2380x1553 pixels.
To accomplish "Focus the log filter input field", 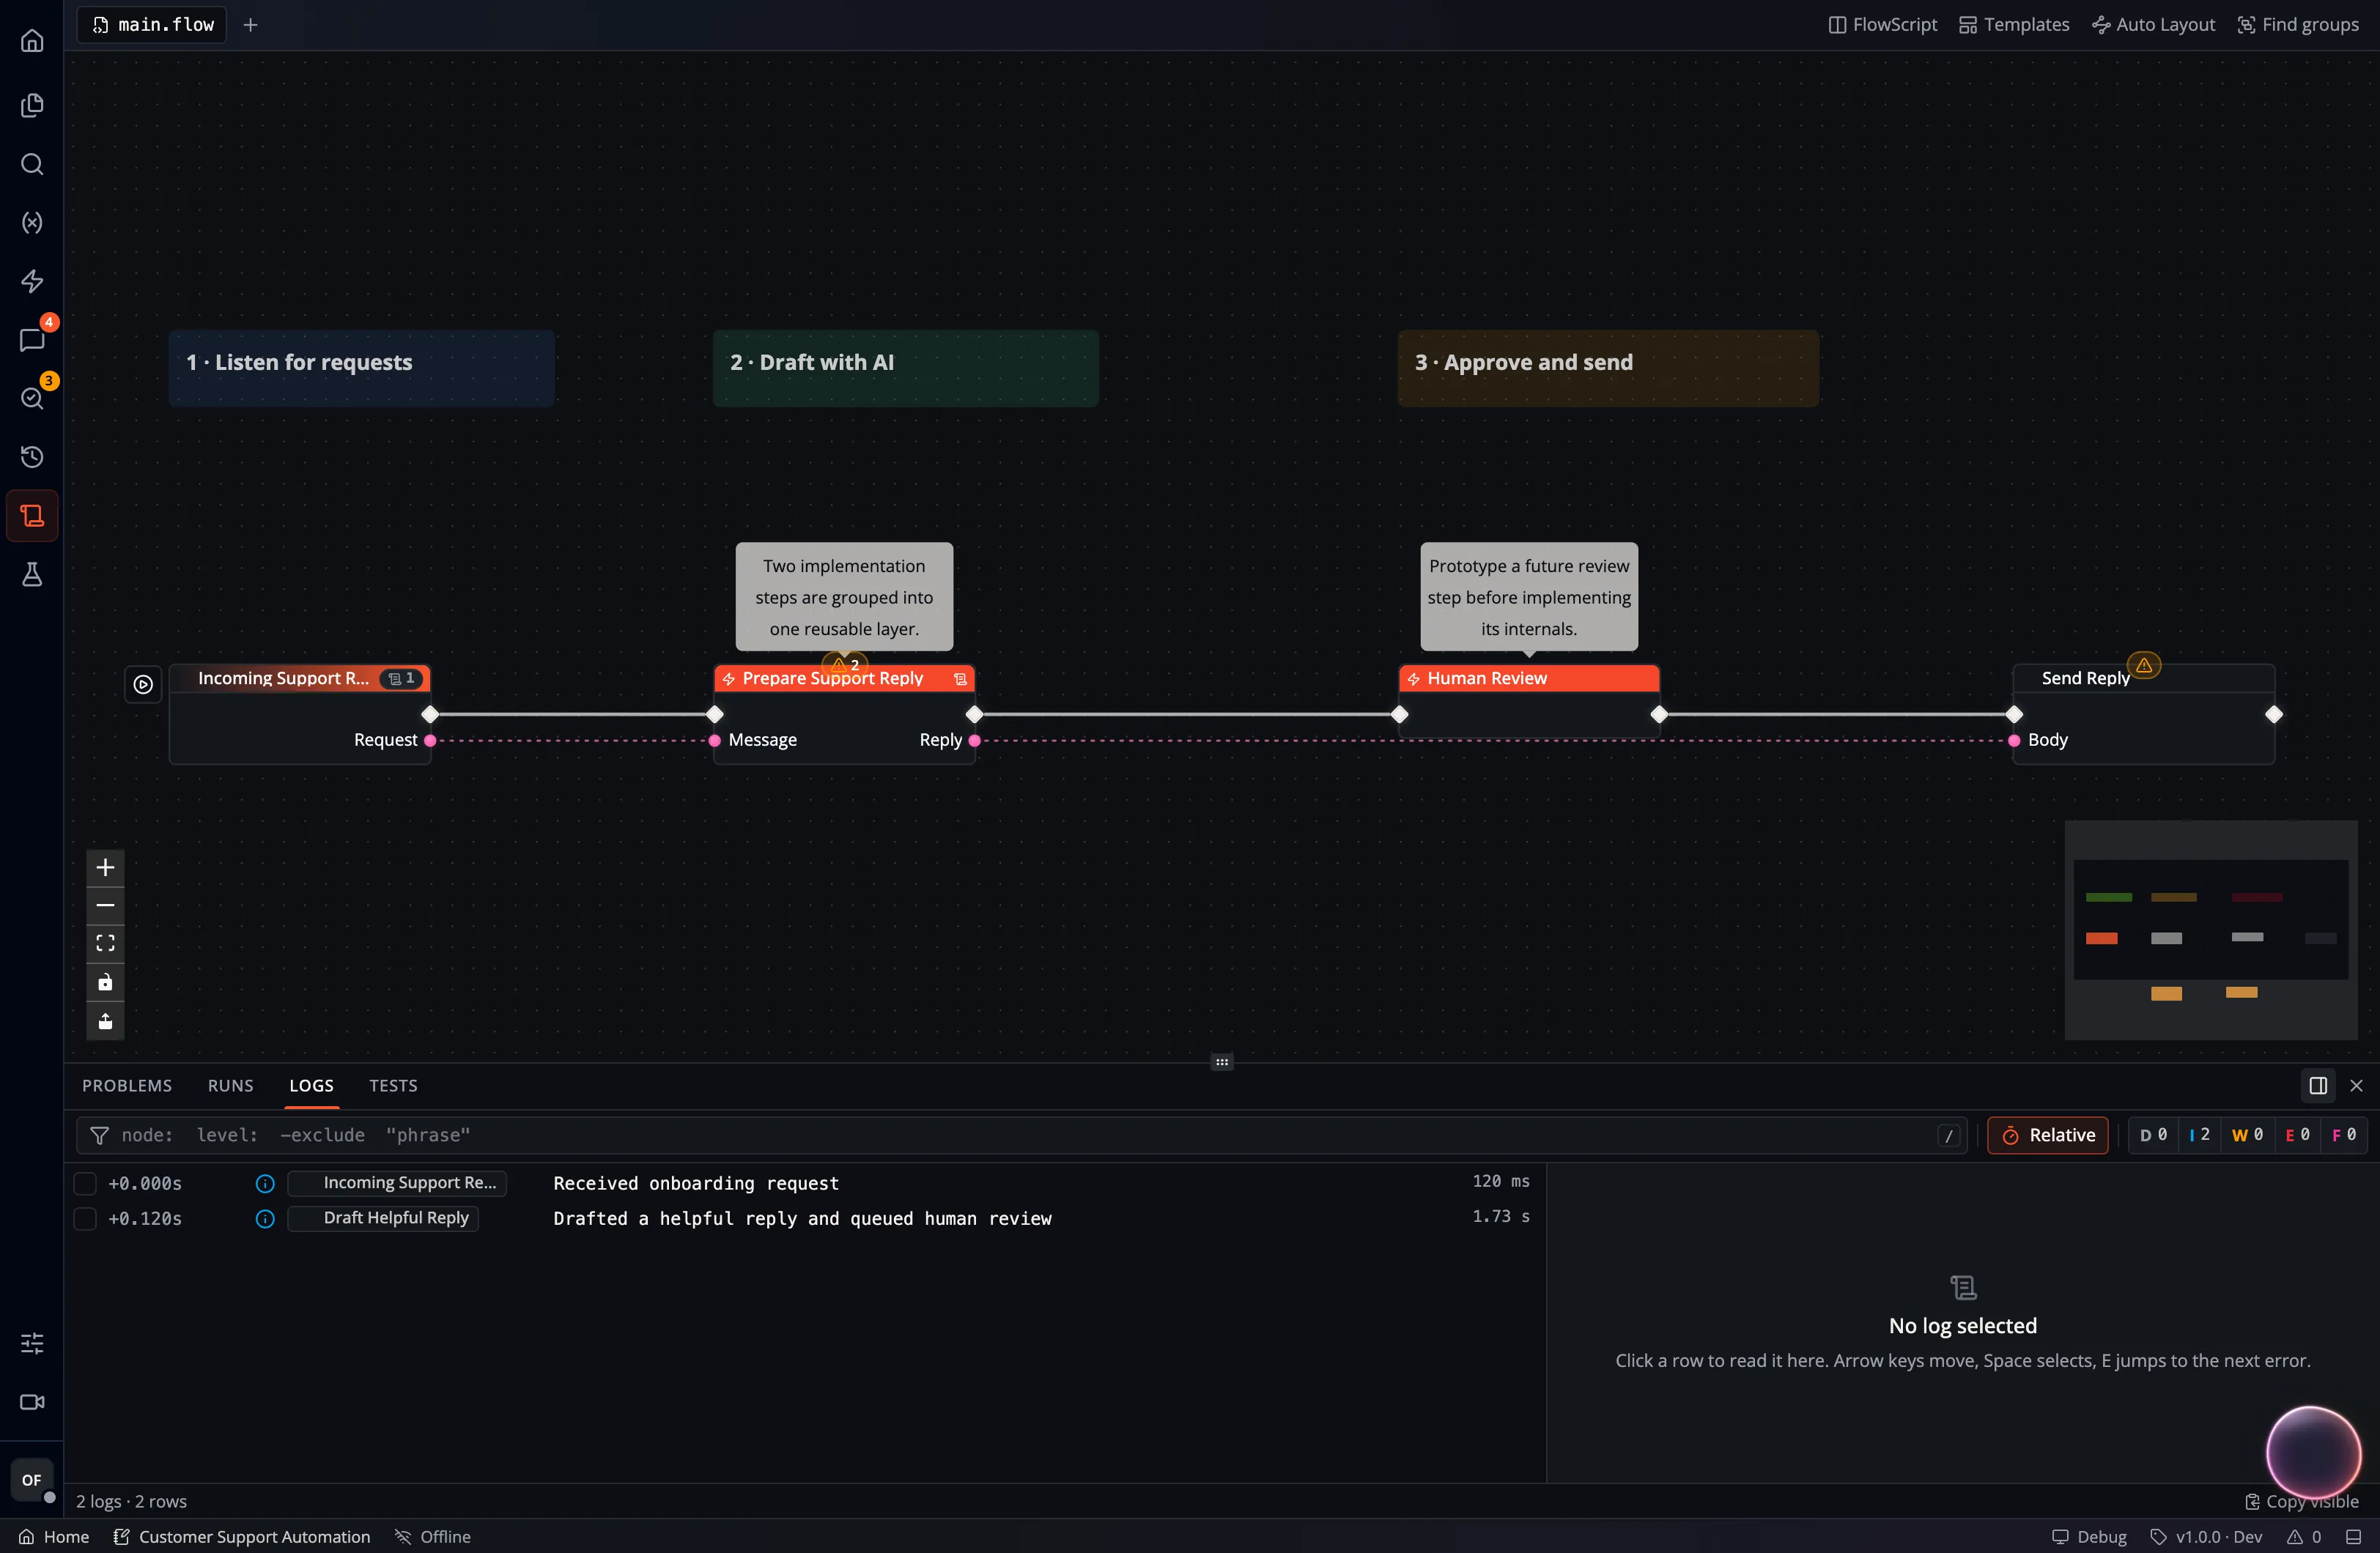I will pyautogui.click(x=1020, y=1135).
